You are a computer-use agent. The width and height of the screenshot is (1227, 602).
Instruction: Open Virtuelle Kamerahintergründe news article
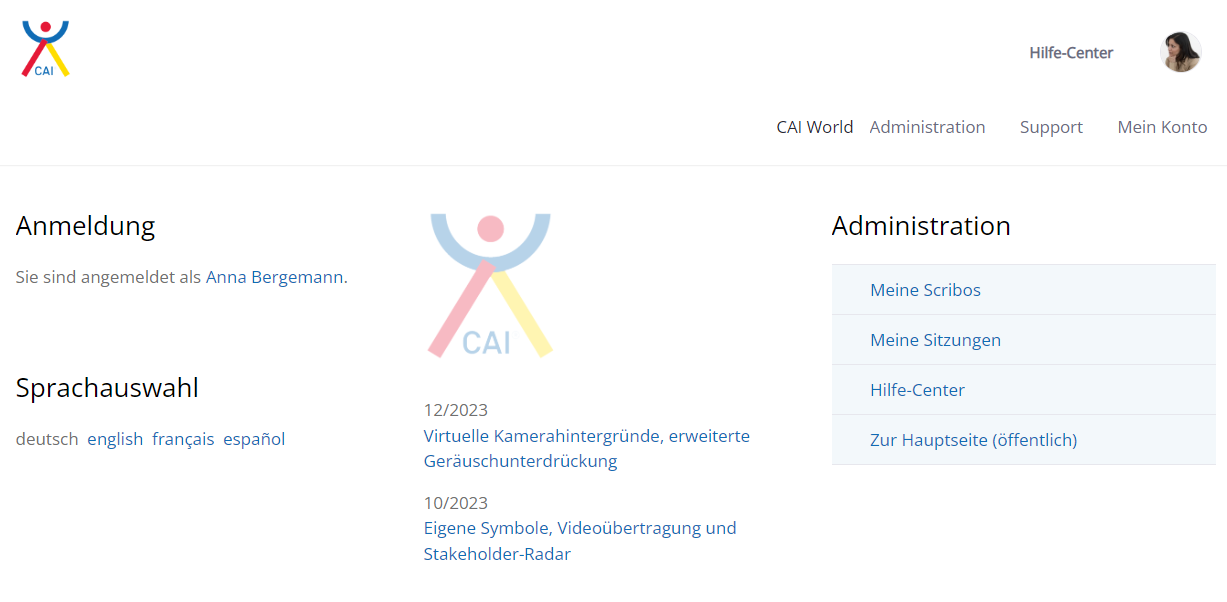[587, 449]
